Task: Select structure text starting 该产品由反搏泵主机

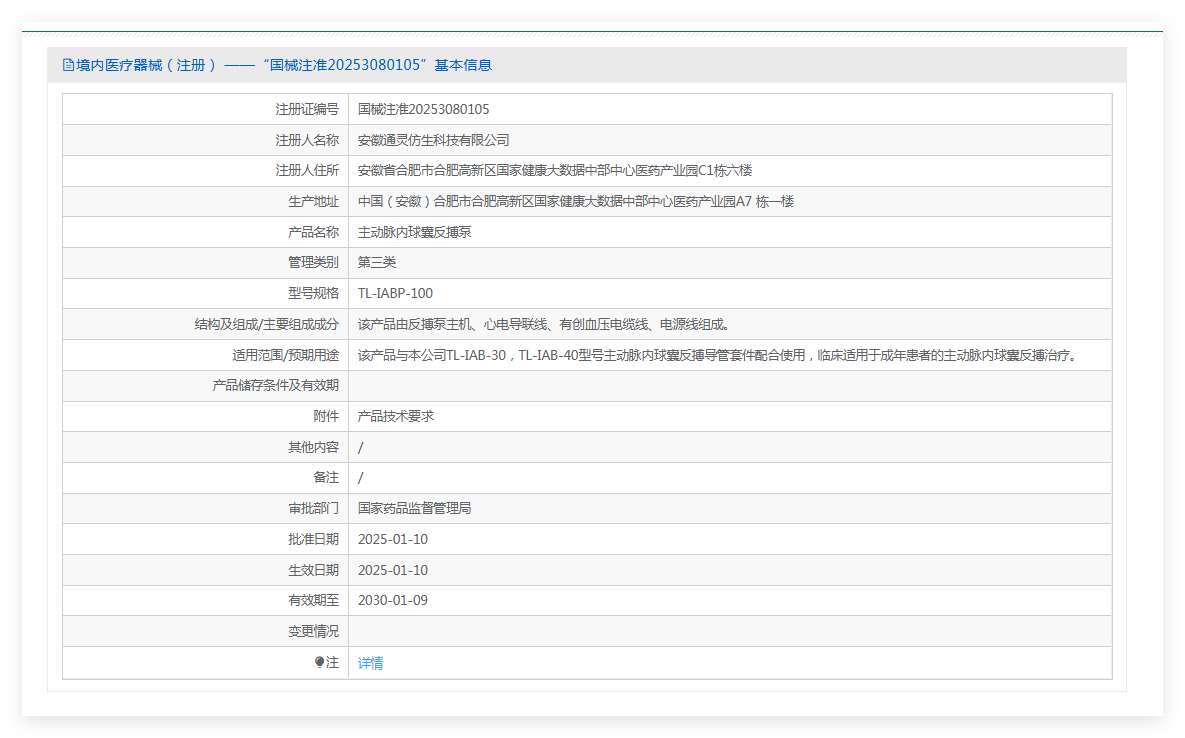Action: (543, 325)
